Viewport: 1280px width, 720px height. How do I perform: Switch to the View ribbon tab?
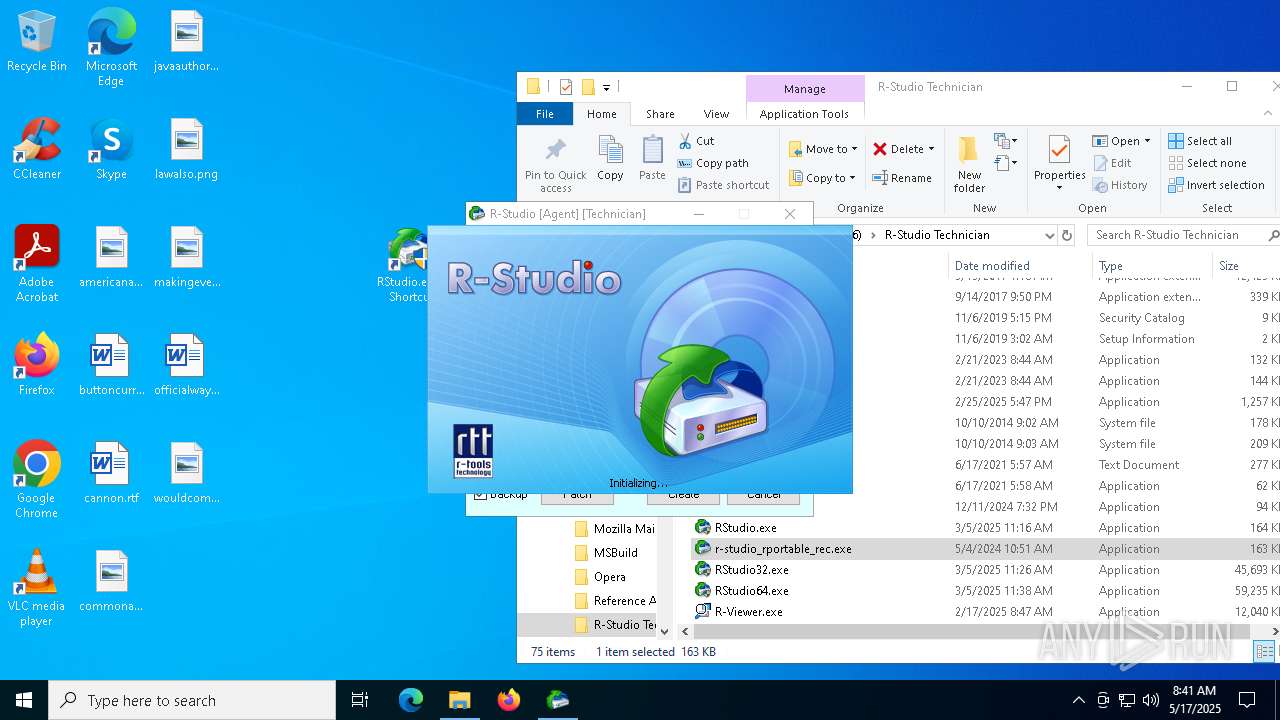(716, 114)
